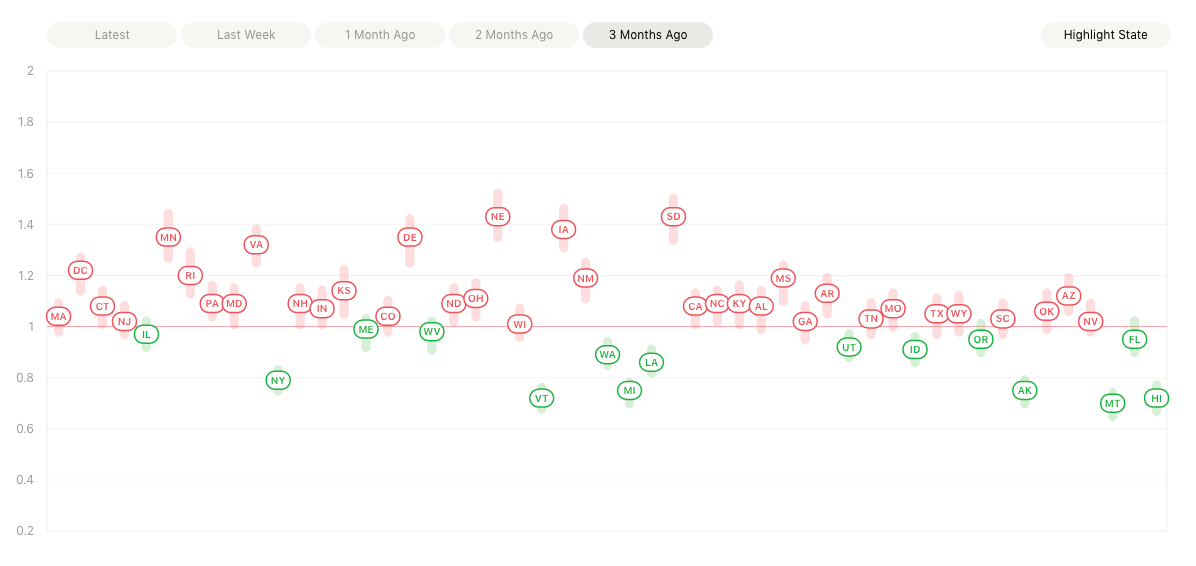
Task: Click the NE state marker
Action: (498, 216)
